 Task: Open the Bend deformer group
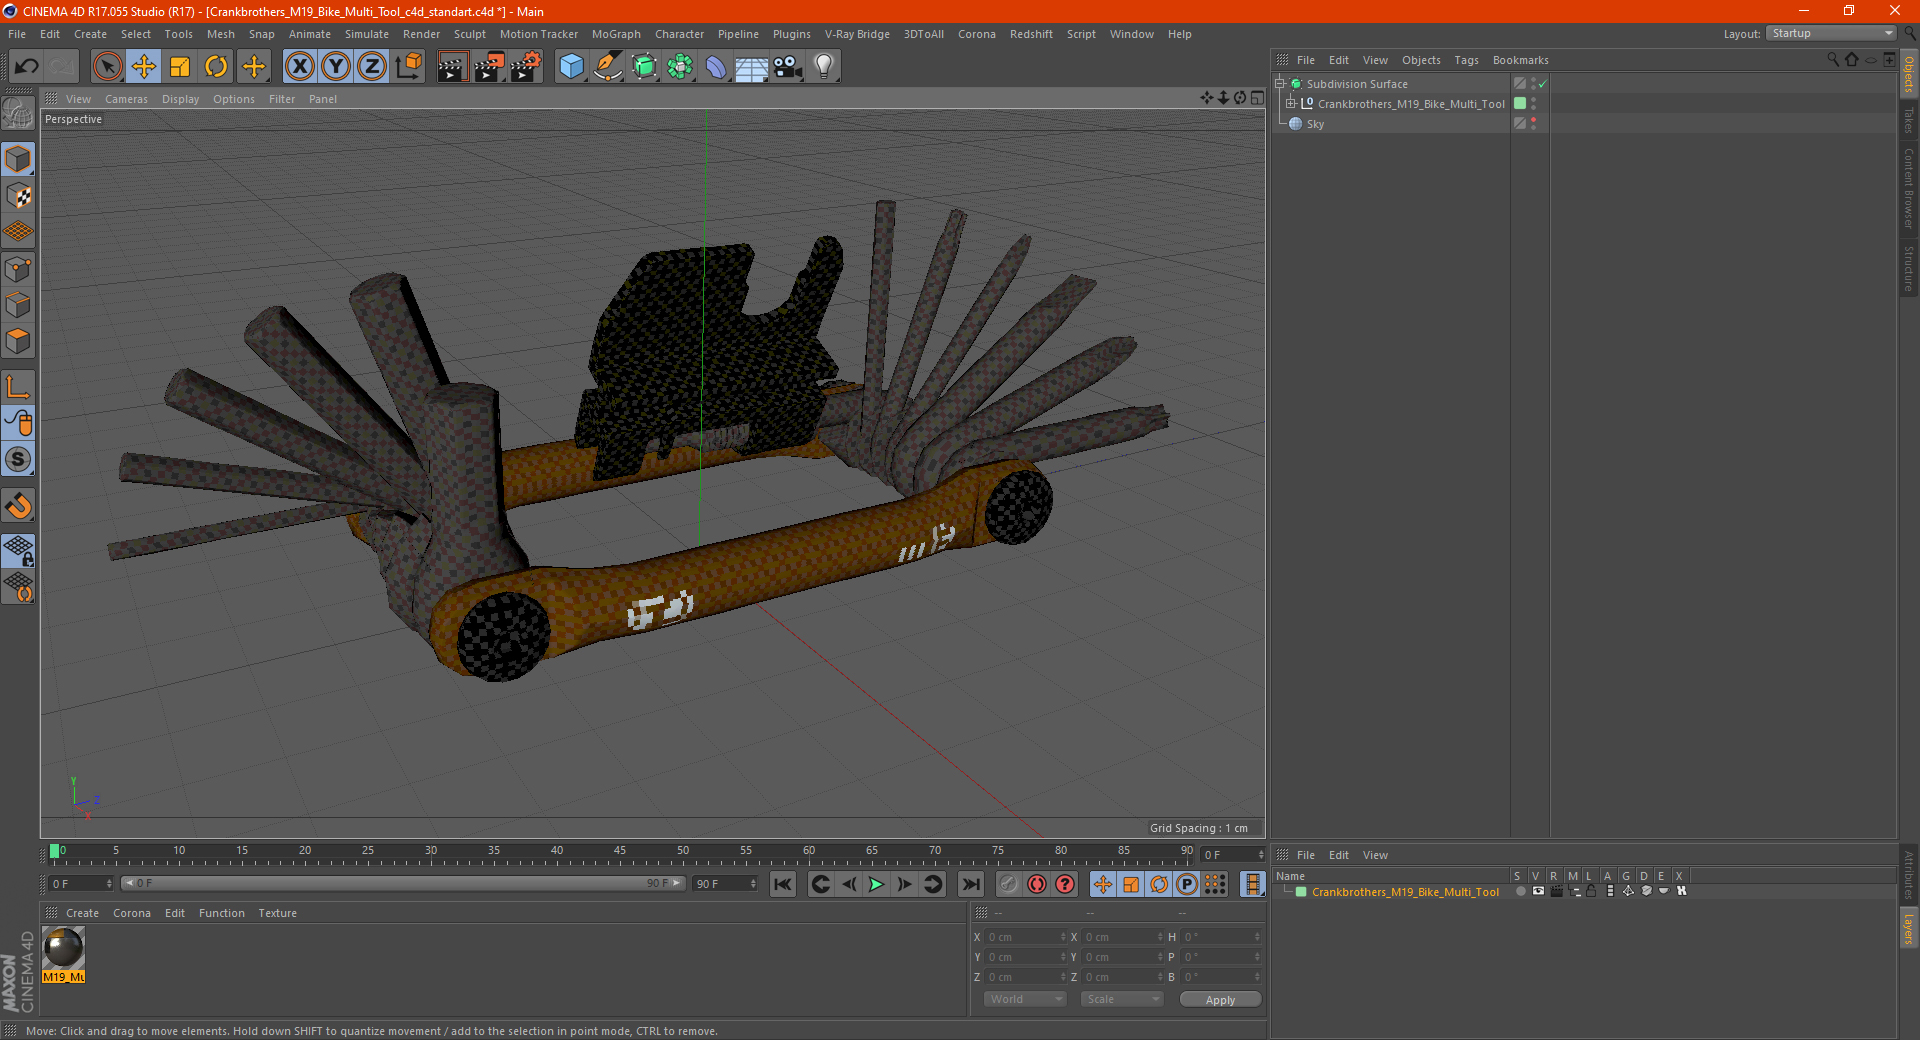pos(716,67)
